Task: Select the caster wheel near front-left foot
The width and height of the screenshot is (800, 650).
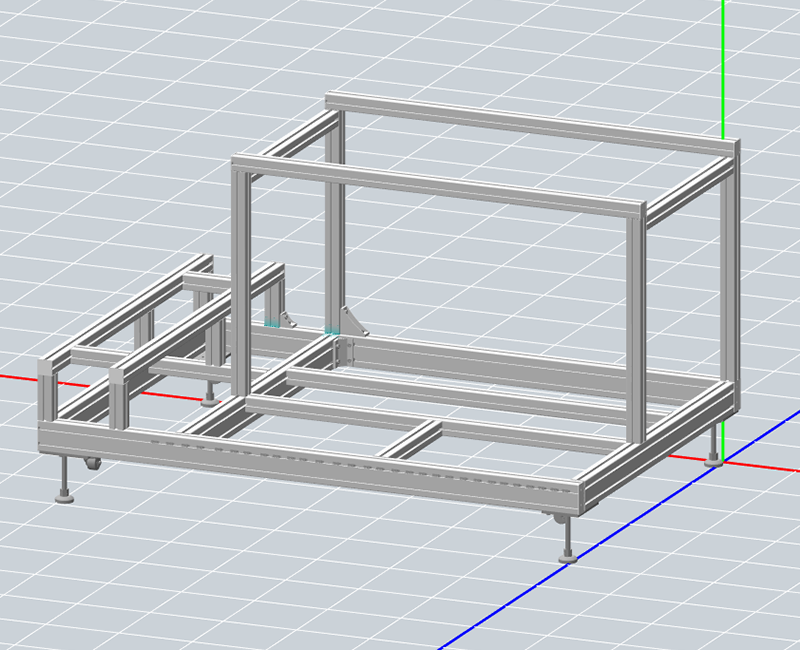Action: coord(93,465)
